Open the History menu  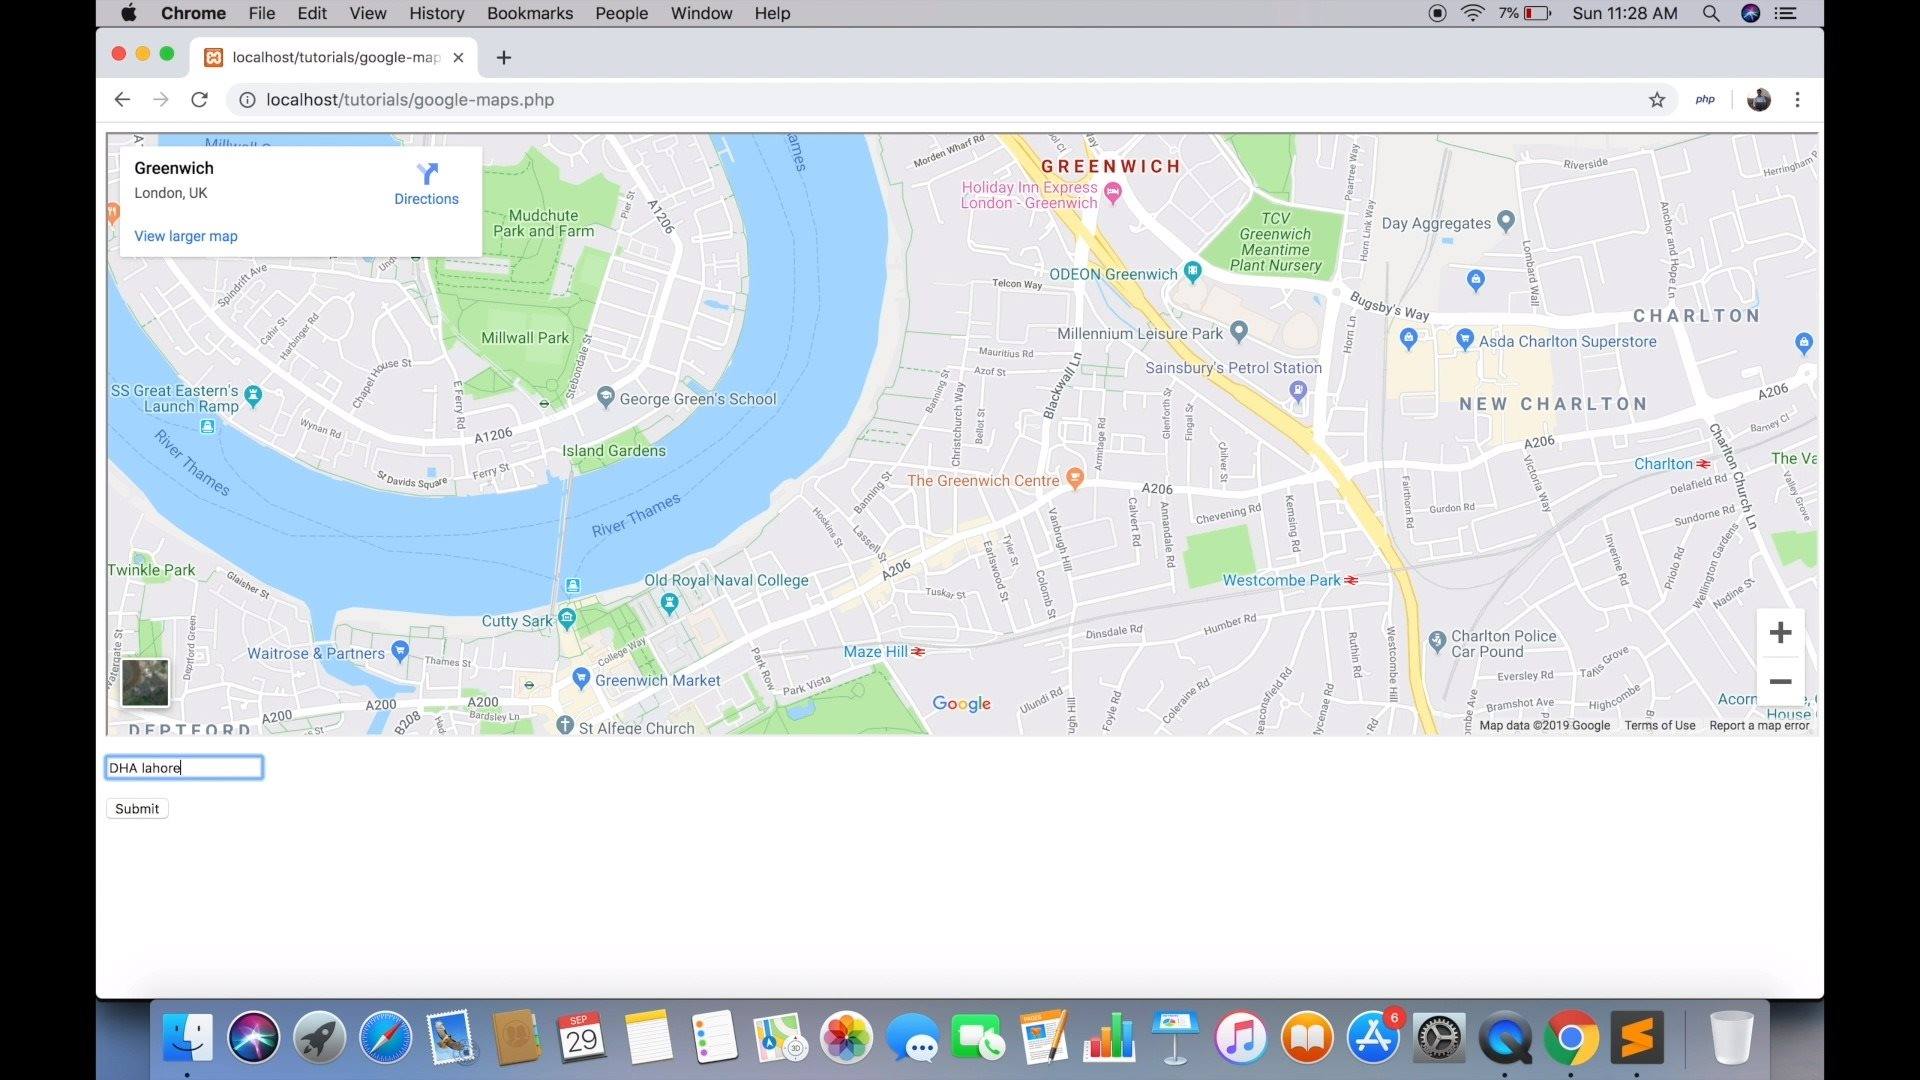click(437, 13)
